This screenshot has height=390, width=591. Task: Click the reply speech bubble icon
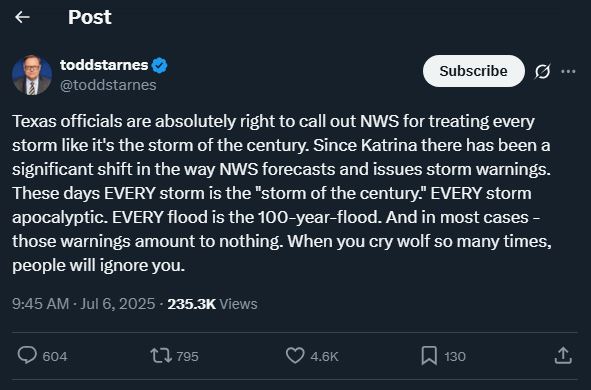(x=27, y=355)
